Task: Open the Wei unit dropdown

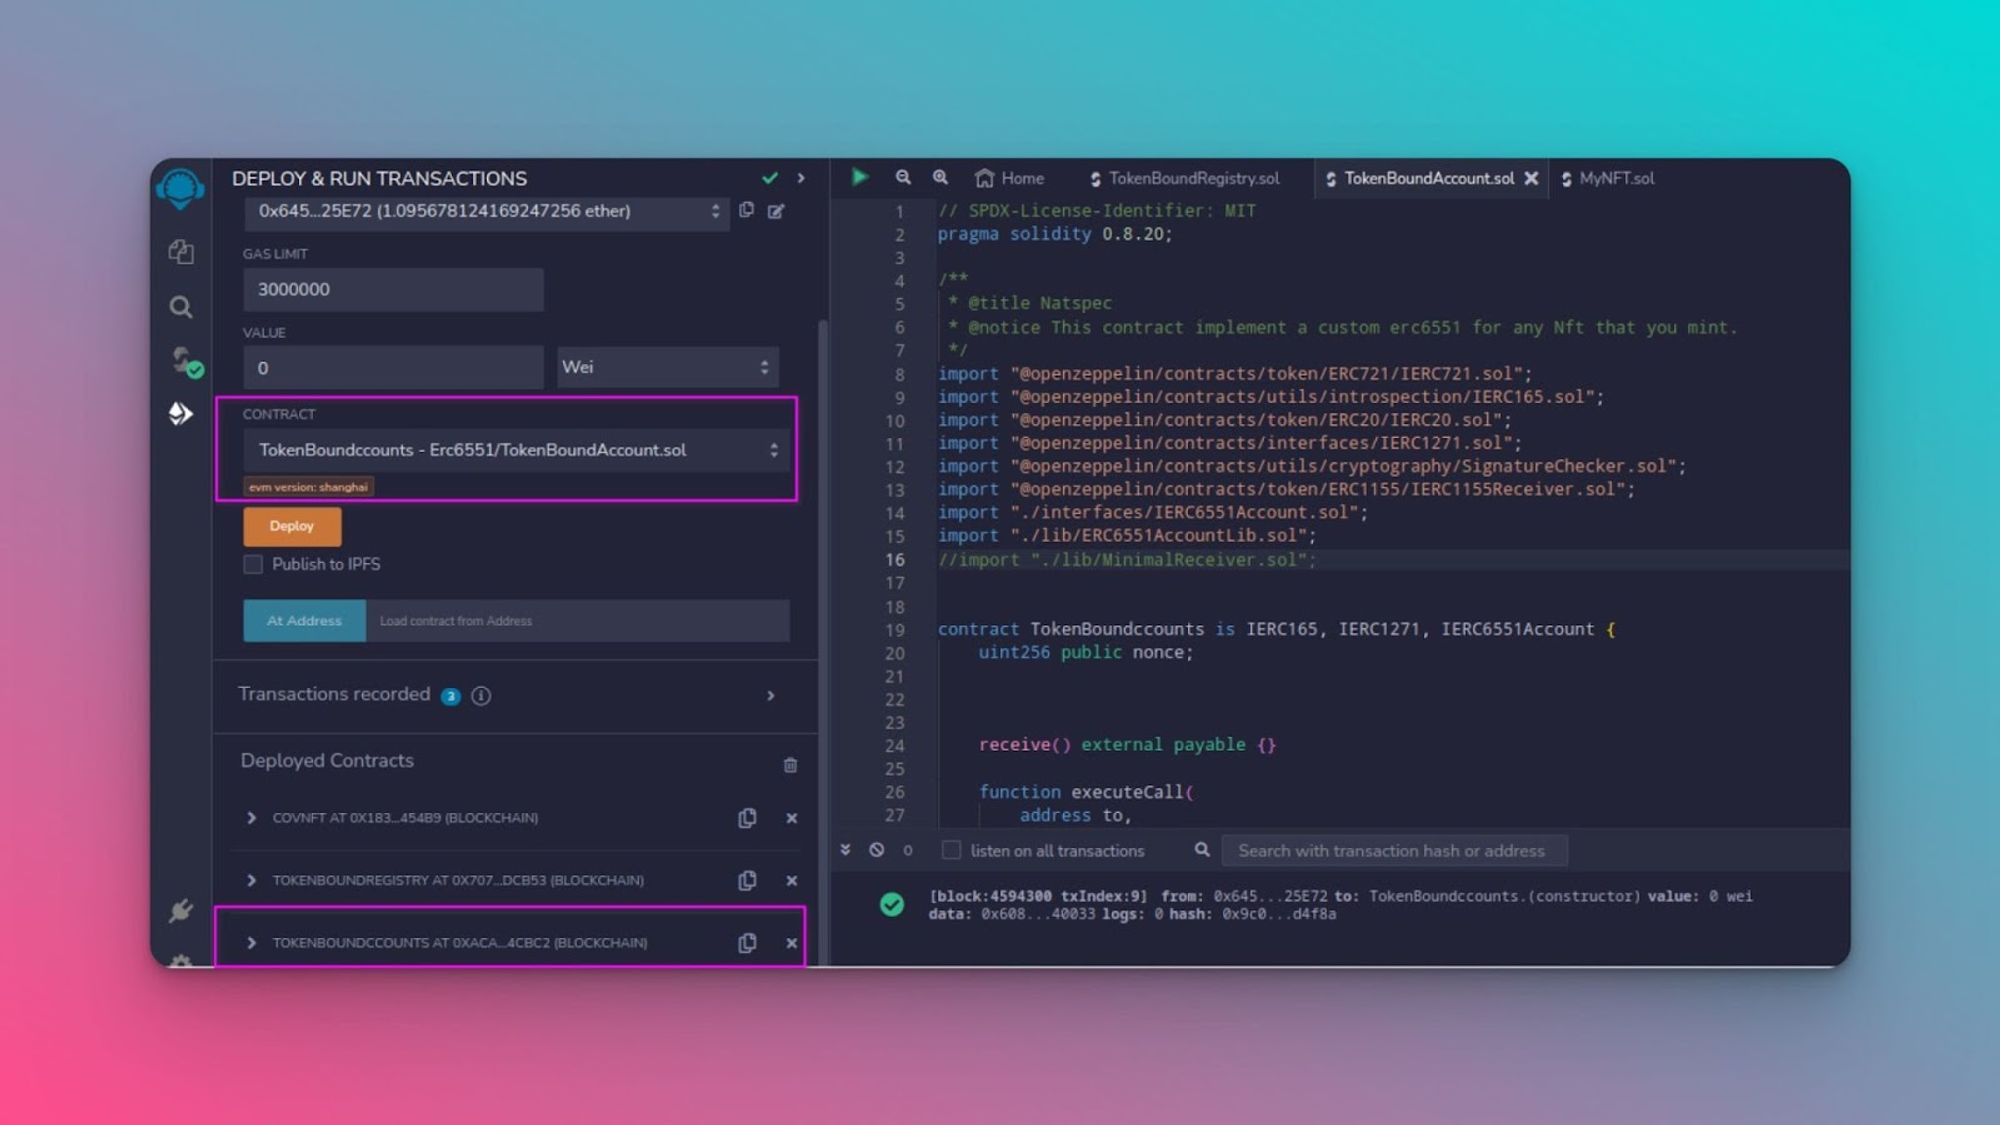Action: [x=667, y=368]
